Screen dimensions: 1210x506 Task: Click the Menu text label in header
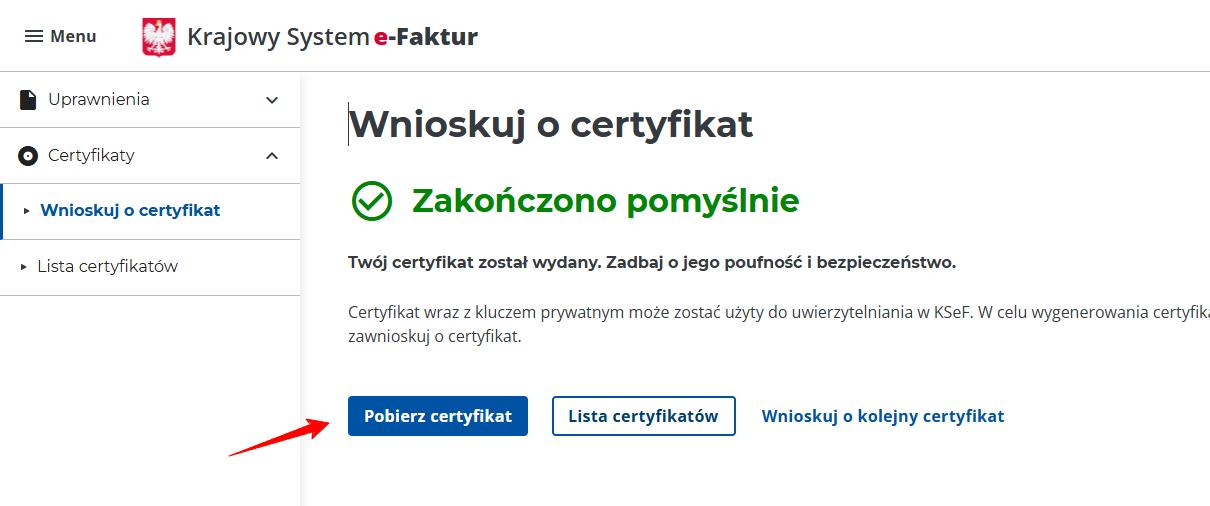(73, 36)
